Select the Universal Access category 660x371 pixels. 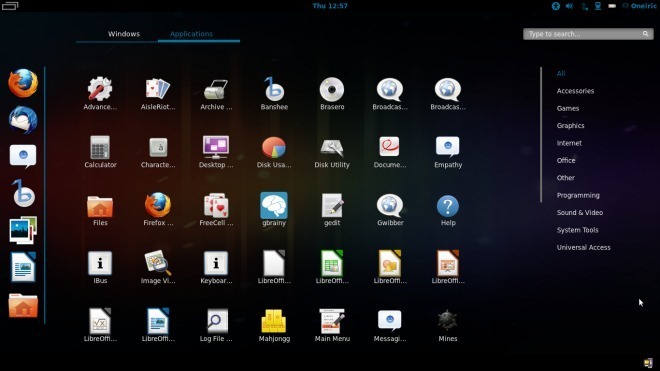pos(583,248)
